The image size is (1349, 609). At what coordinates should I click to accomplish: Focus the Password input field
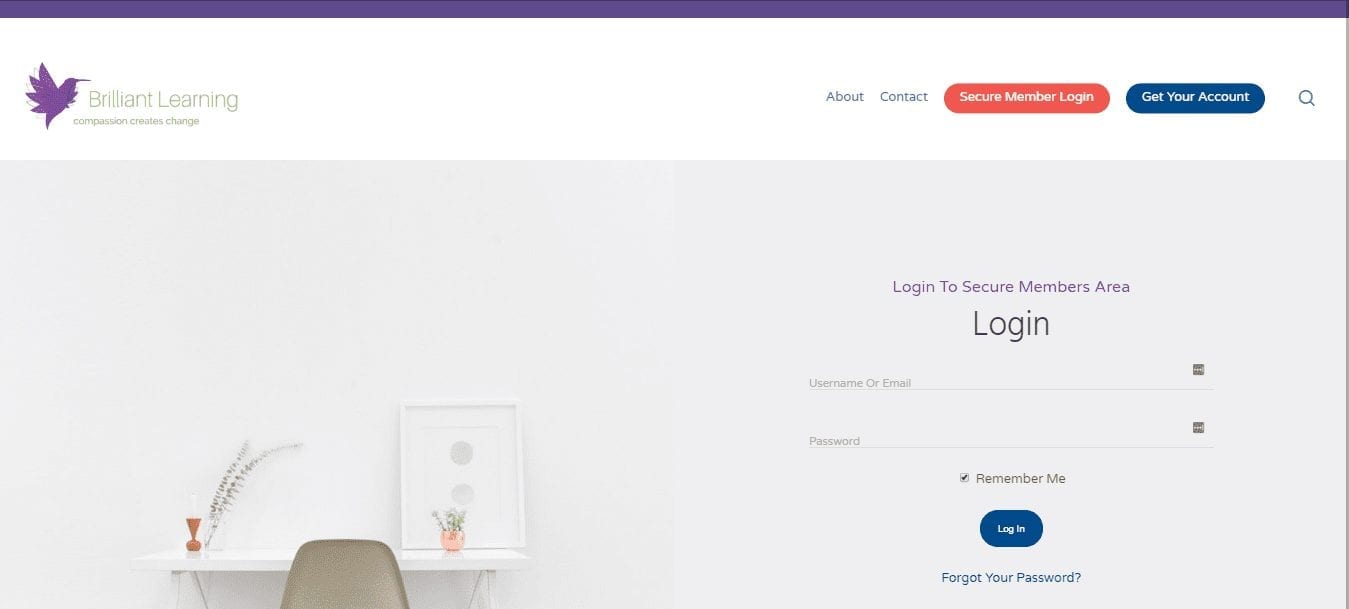(1010, 434)
